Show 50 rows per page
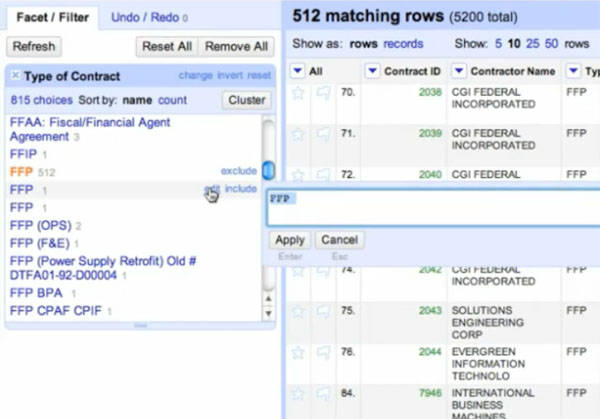The image size is (600, 419). [551, 44]
